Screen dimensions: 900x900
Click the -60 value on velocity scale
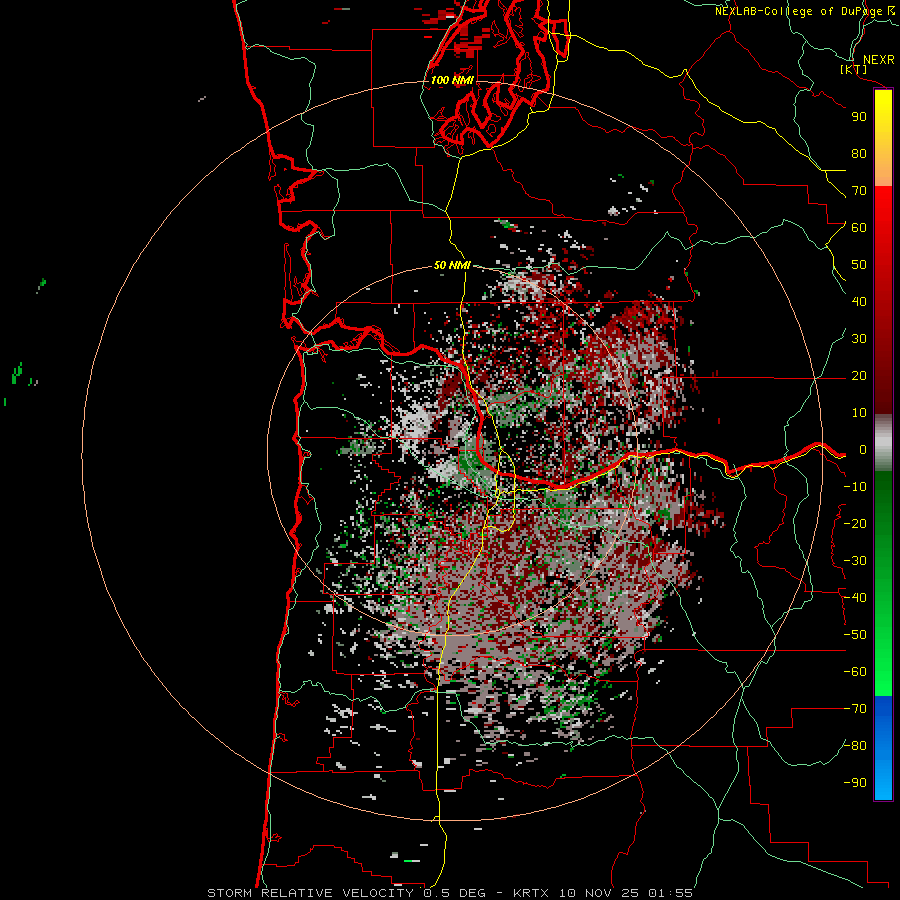(x=855, y=672)
